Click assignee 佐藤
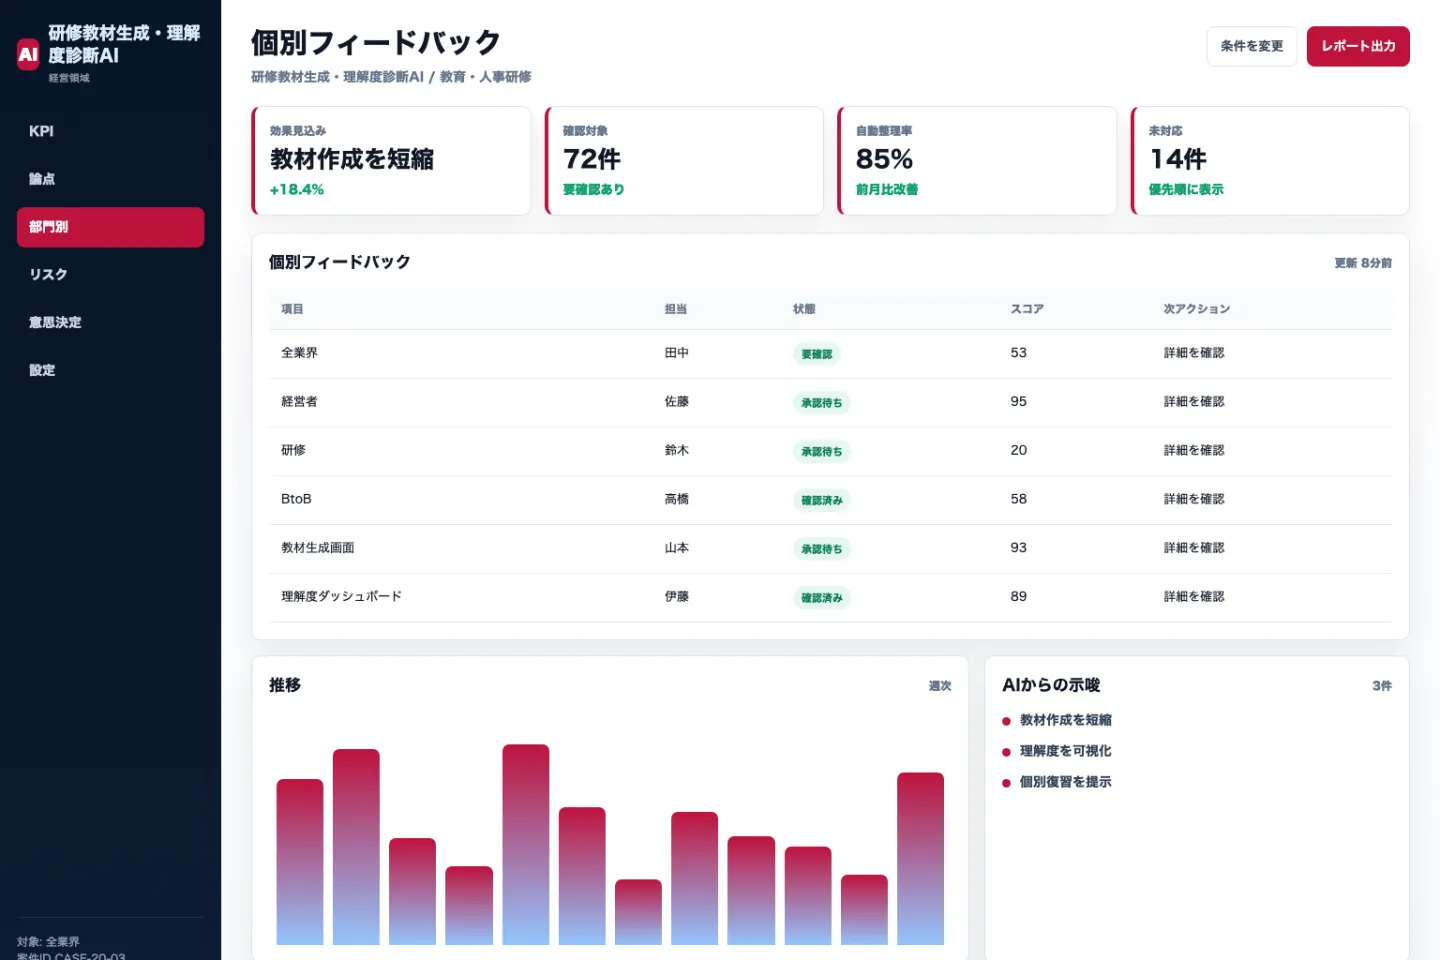The image size is (1440, 960). (x=677, y=402)
